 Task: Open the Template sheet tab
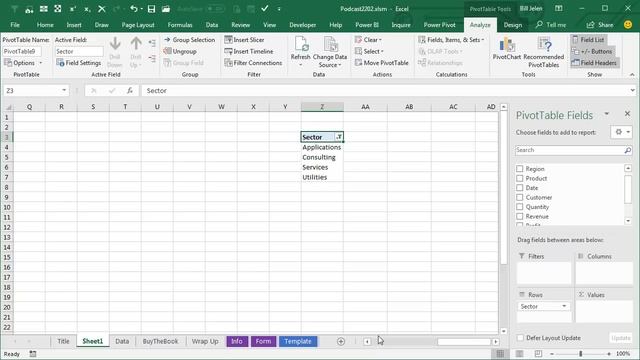point(298,341)
